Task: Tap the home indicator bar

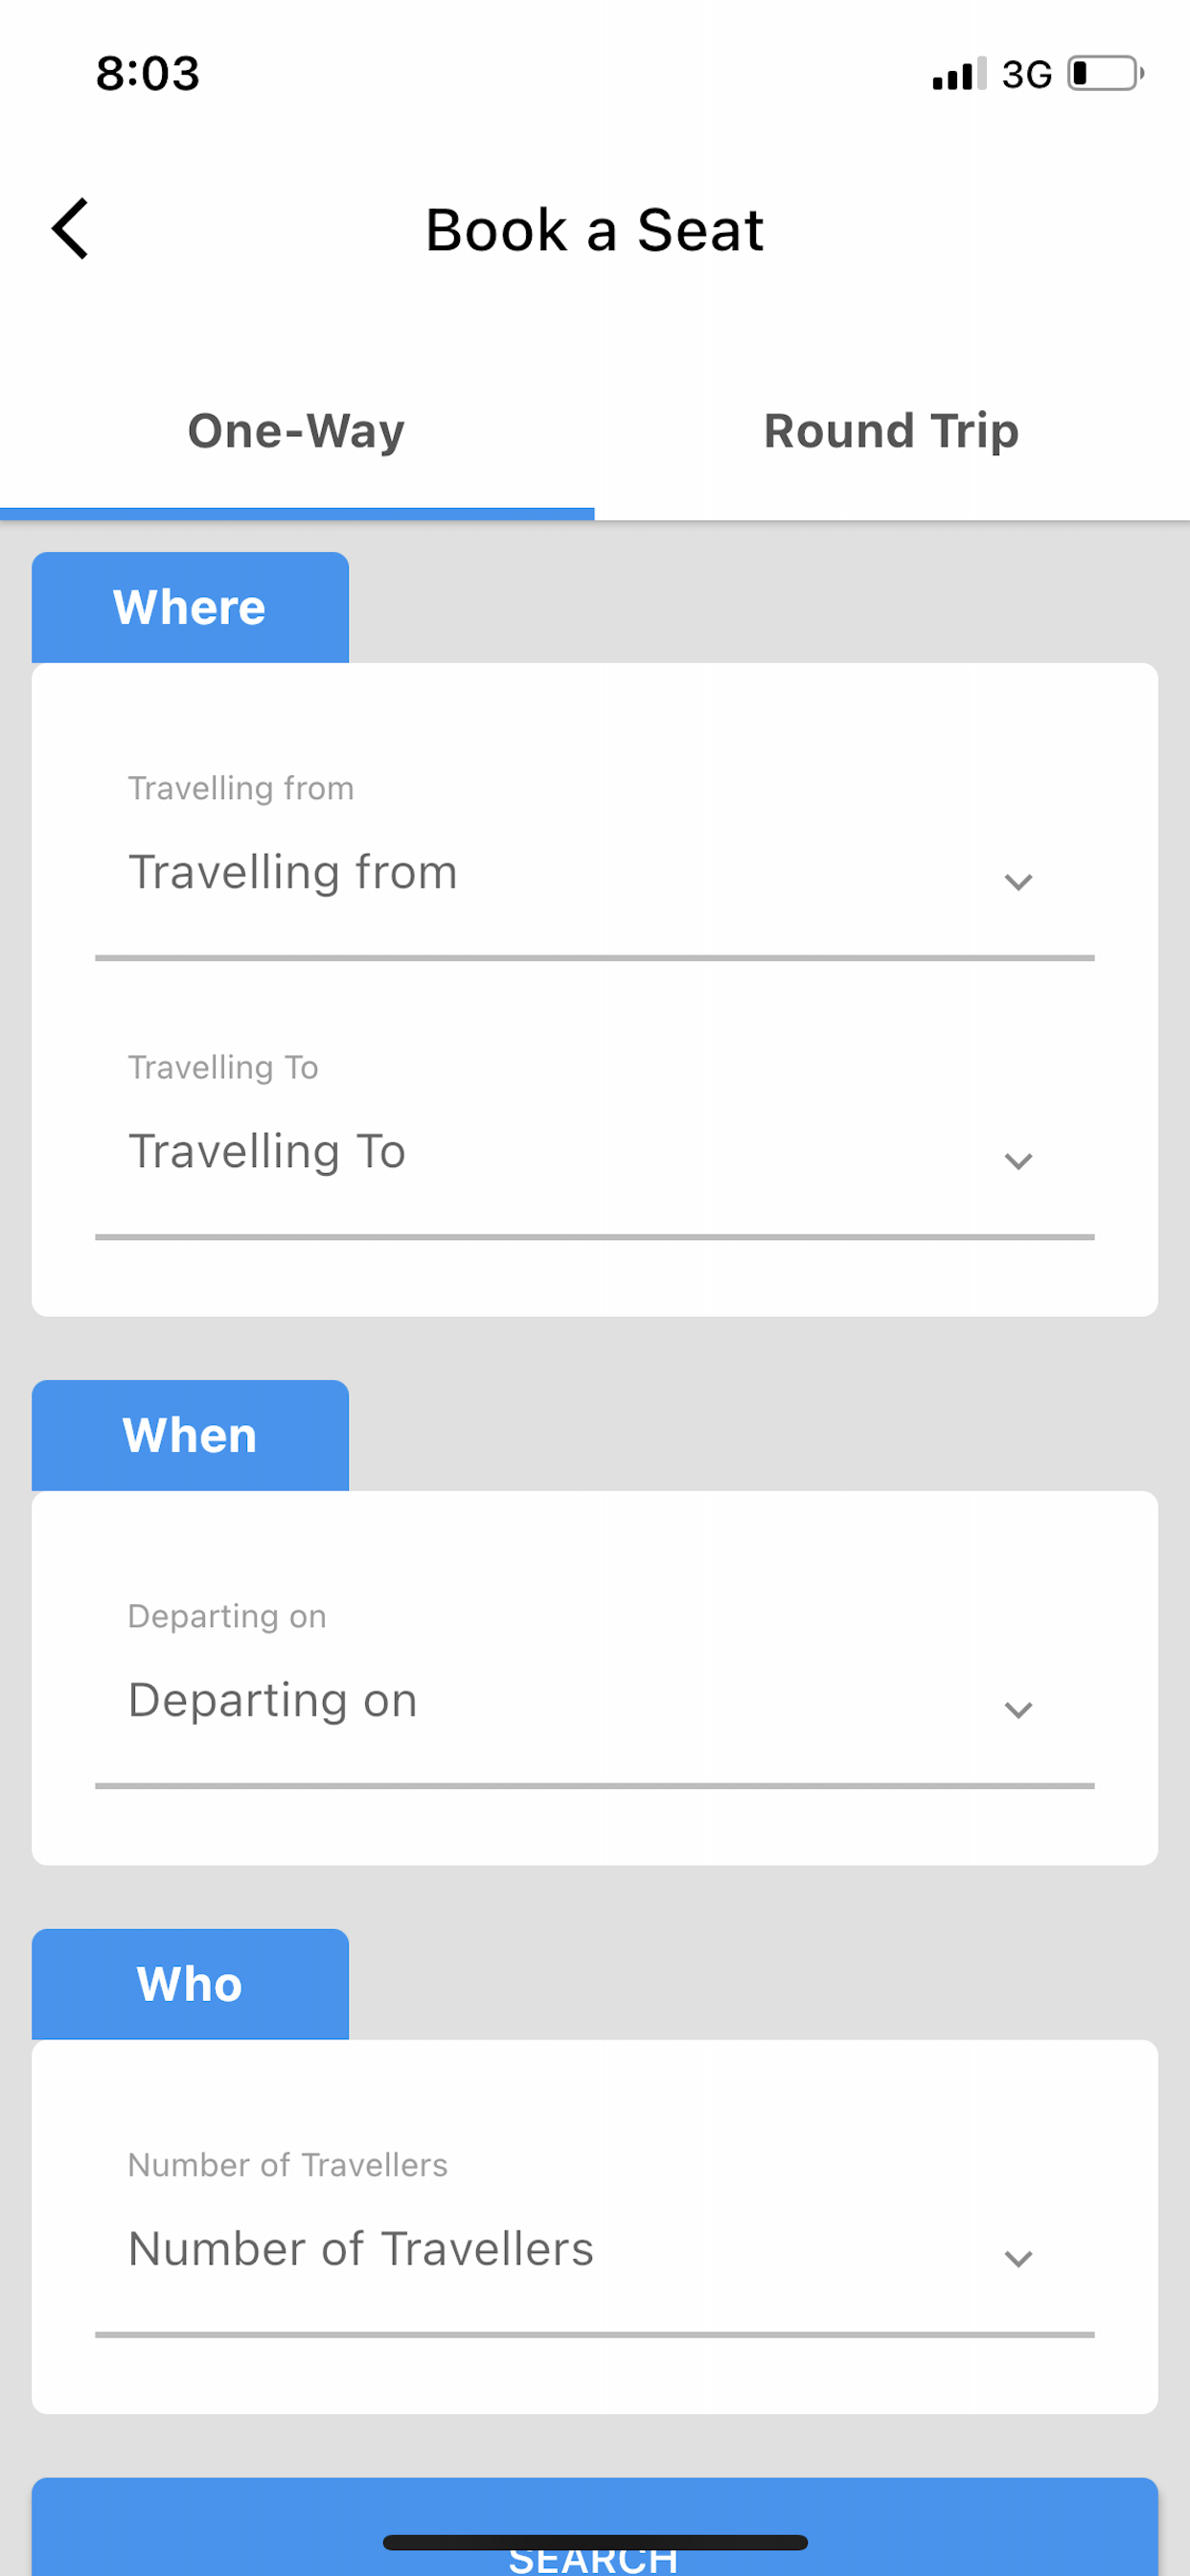Action: pos(594,2542)
